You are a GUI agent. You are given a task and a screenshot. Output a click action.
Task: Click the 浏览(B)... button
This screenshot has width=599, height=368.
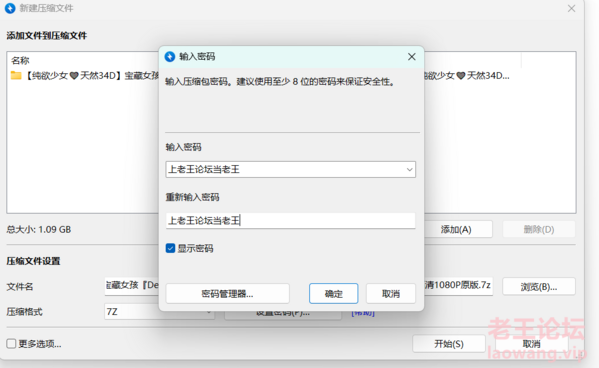539,287
